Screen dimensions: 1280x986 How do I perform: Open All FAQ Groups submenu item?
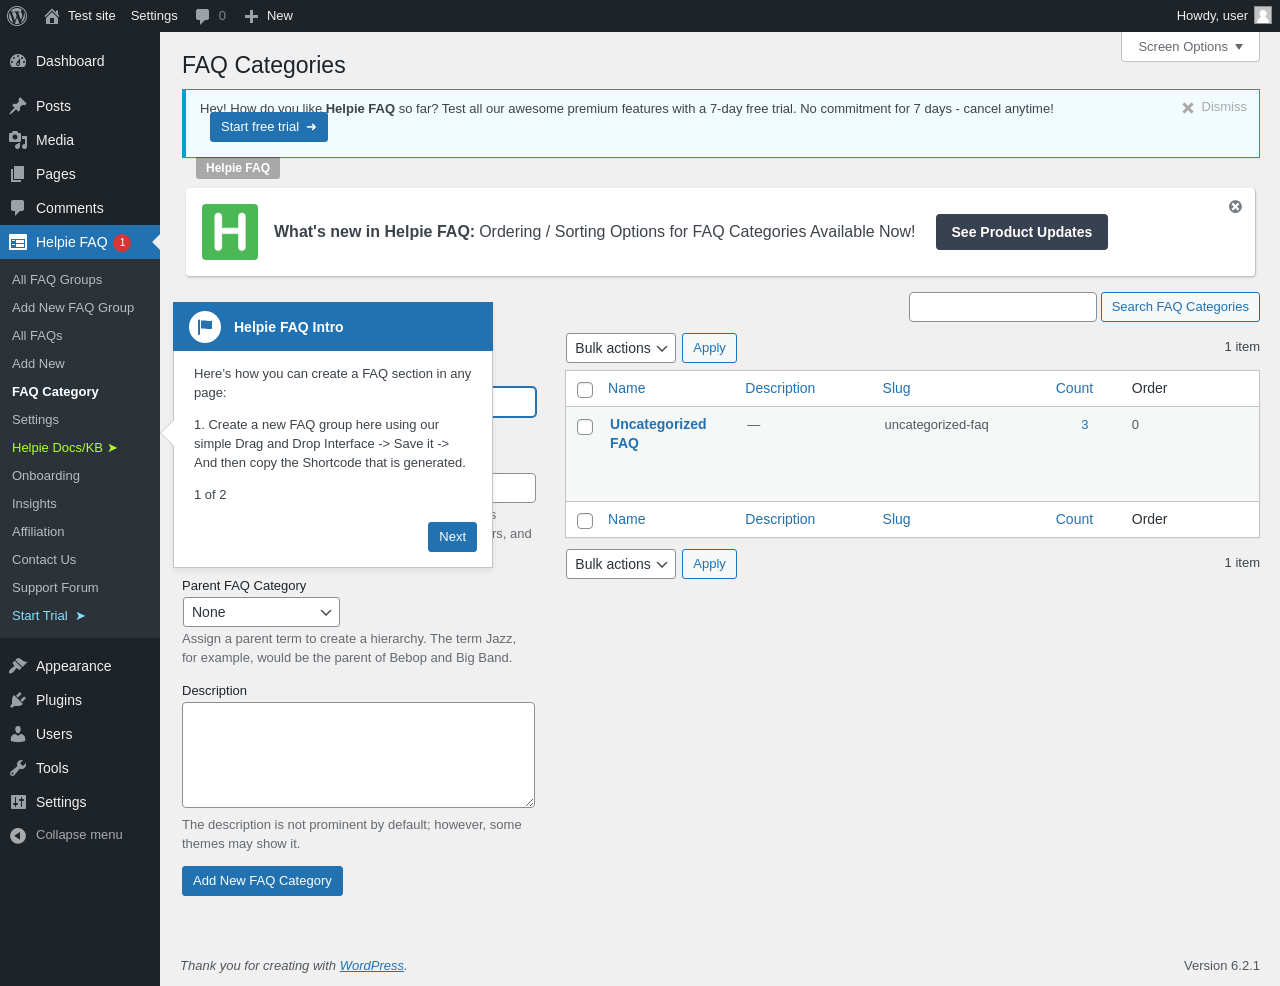[x=57, y=280]
